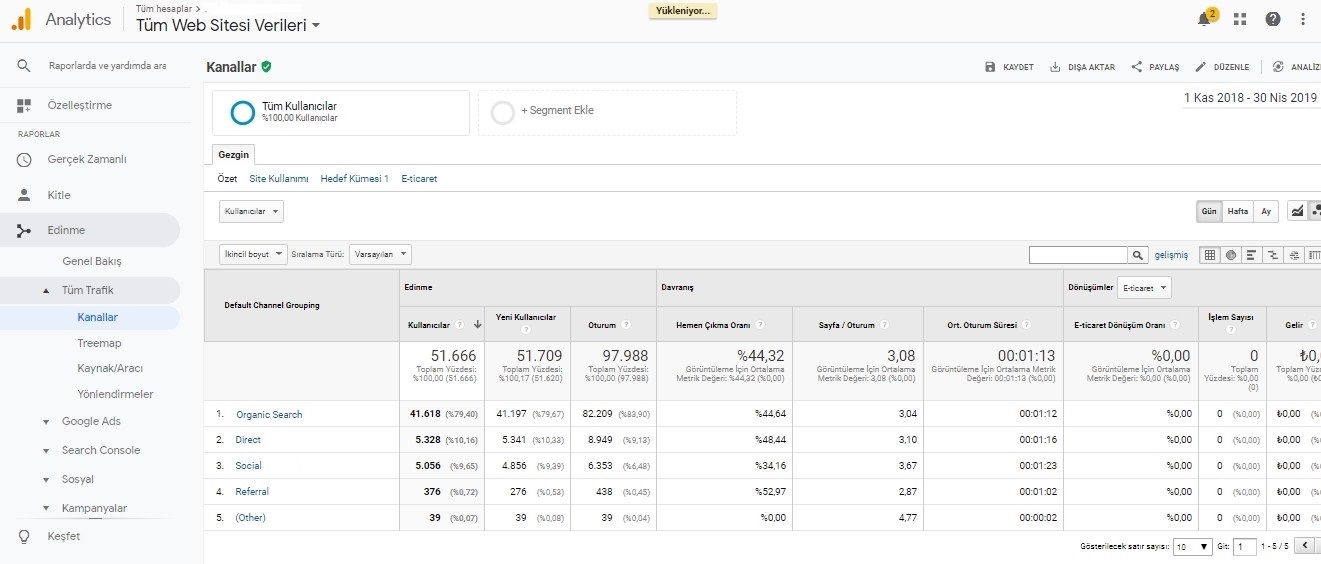Click the DIŞA AKTAR export button
The height and width of the screenshot is (564, 1321).
1082,67
